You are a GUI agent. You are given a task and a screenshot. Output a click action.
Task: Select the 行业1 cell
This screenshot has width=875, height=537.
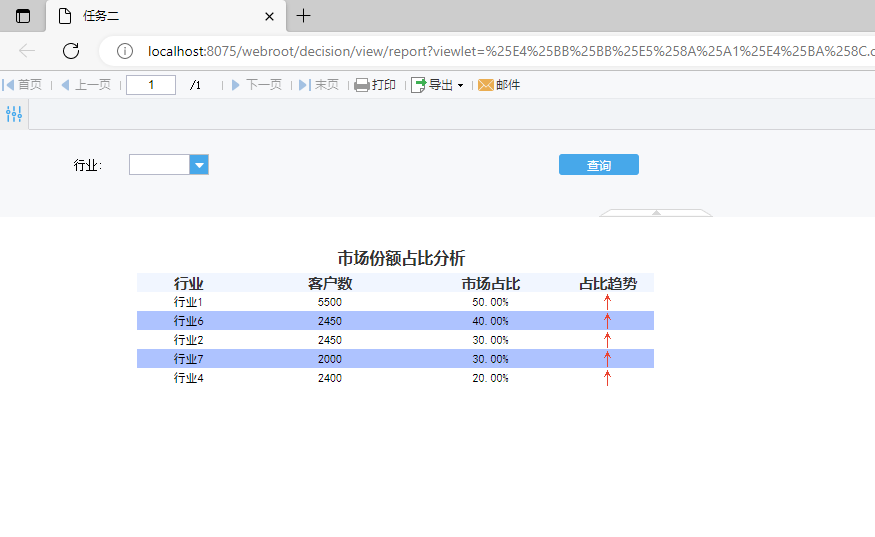188,302
